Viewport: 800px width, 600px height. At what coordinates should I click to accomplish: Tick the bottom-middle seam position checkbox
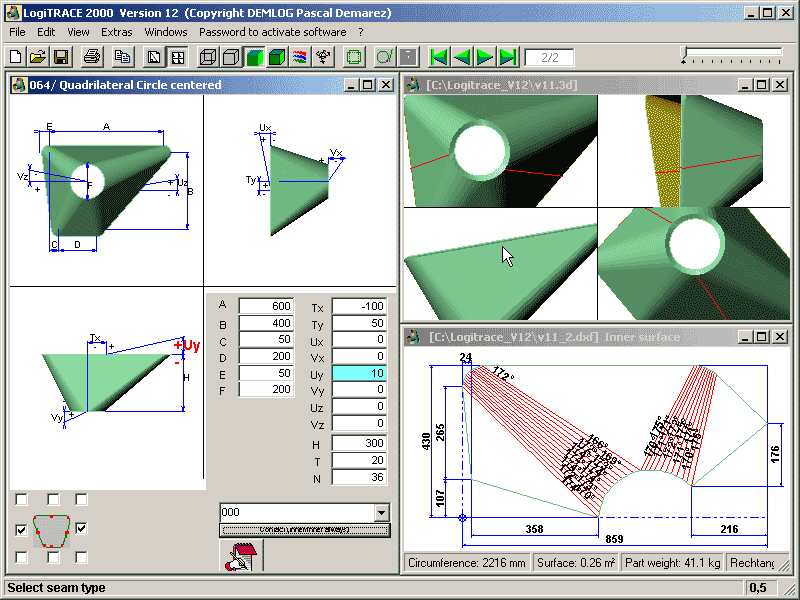pyautogui.click(x=53, y=557)
